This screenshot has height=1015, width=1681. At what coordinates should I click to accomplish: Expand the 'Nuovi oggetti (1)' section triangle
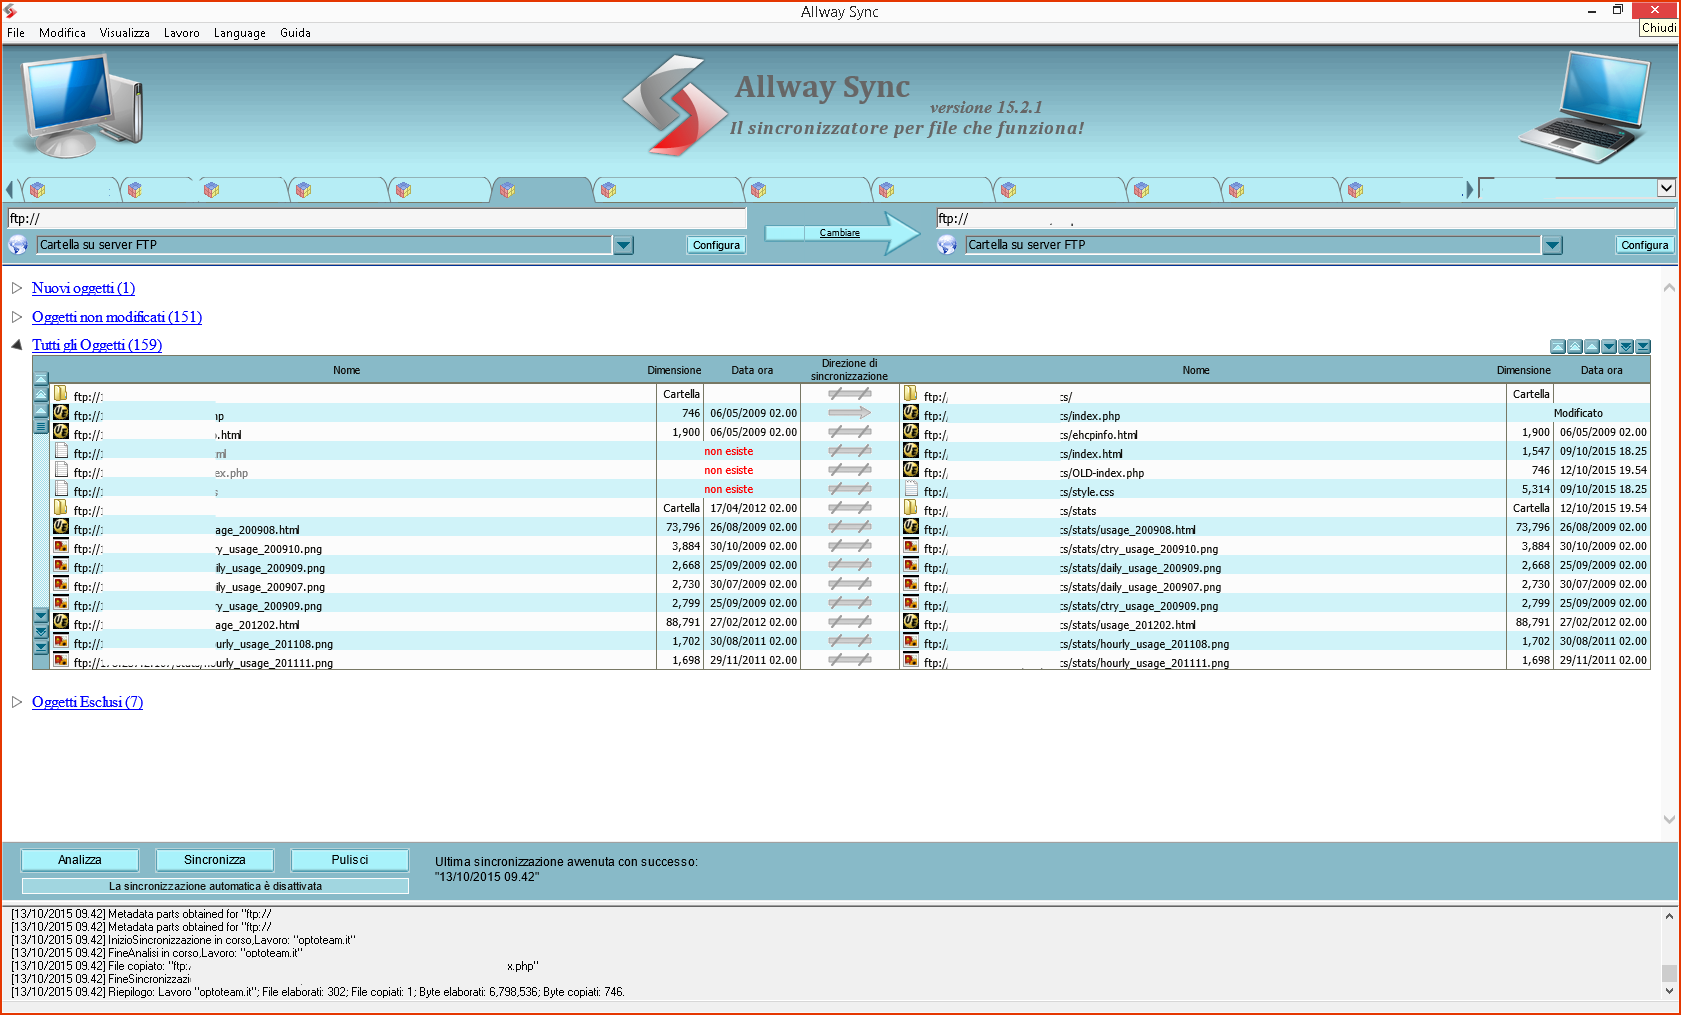tap(17, 288)
